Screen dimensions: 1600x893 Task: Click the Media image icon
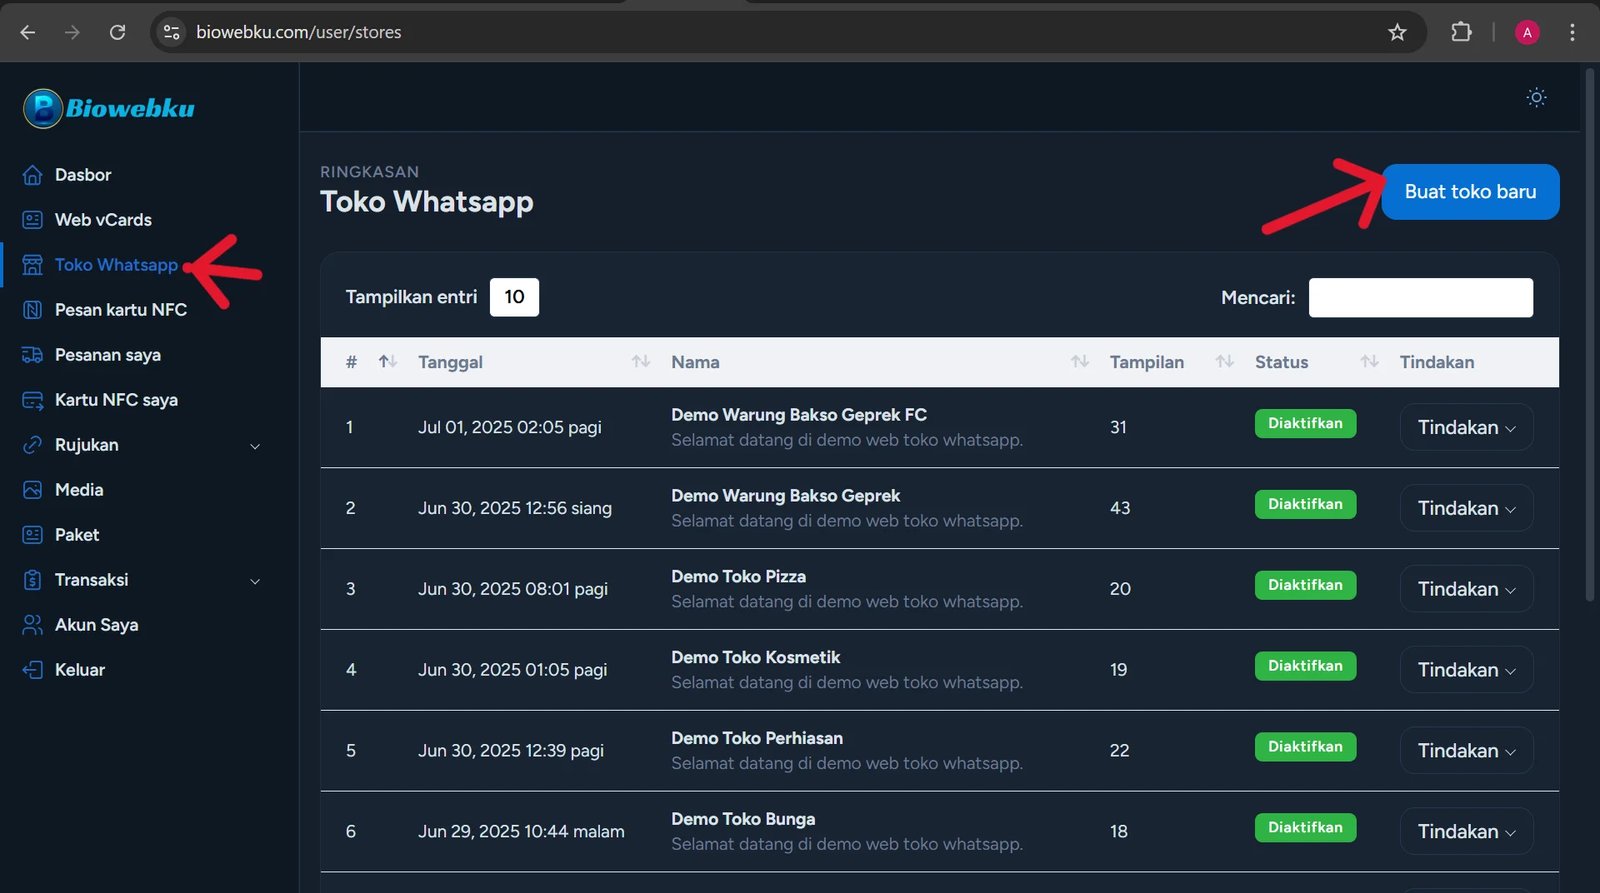click(32, 490)
